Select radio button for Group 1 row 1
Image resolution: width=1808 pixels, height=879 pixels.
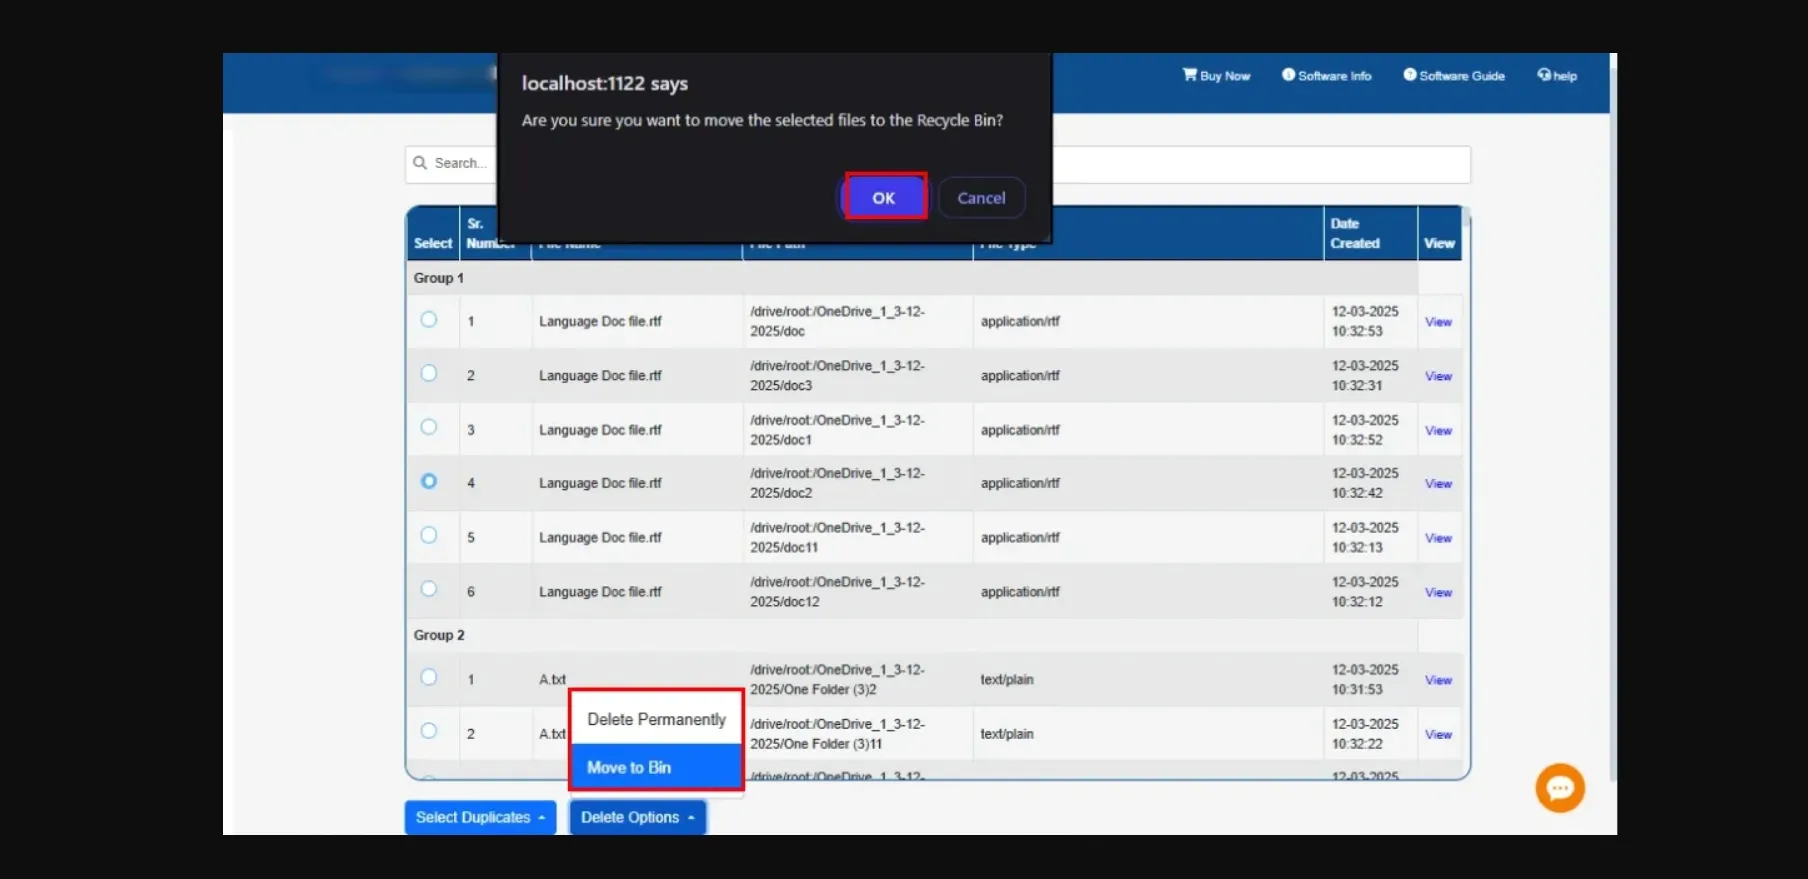pos(429,320)
